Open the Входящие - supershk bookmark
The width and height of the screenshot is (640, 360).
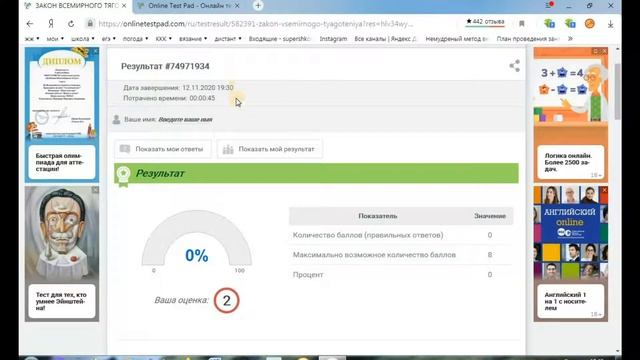coord(280,39)
